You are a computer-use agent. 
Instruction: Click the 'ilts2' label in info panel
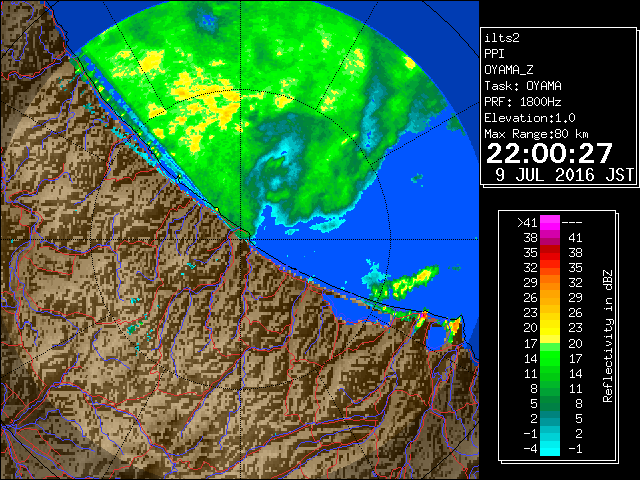point(502,38)
